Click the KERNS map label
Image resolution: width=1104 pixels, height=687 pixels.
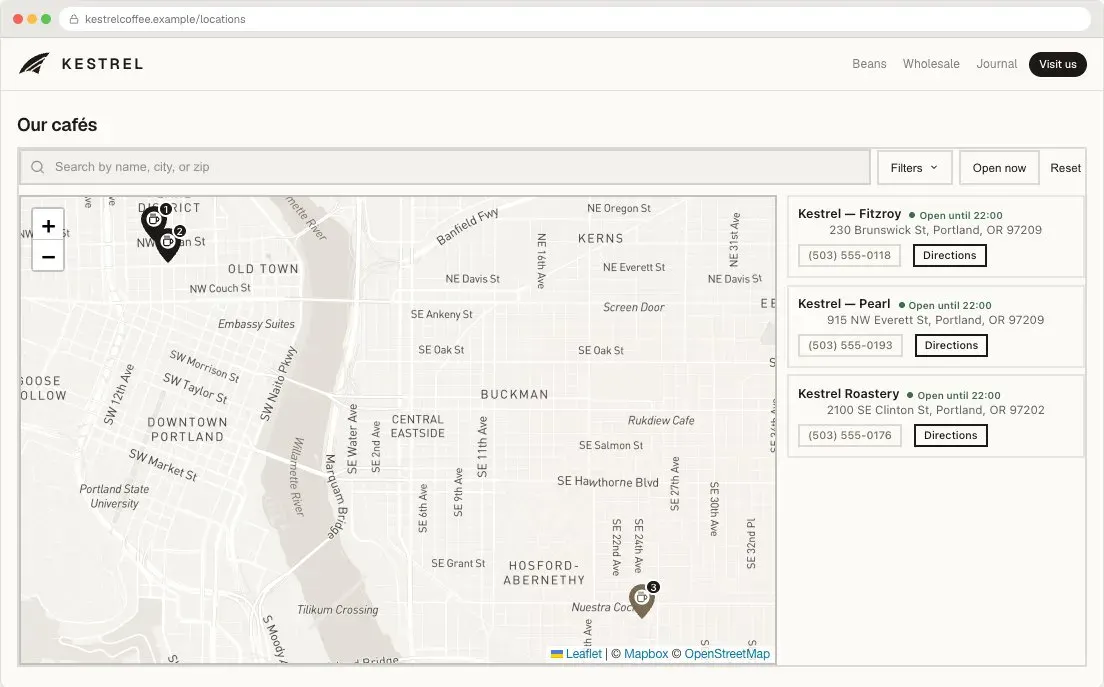point(601,239)
